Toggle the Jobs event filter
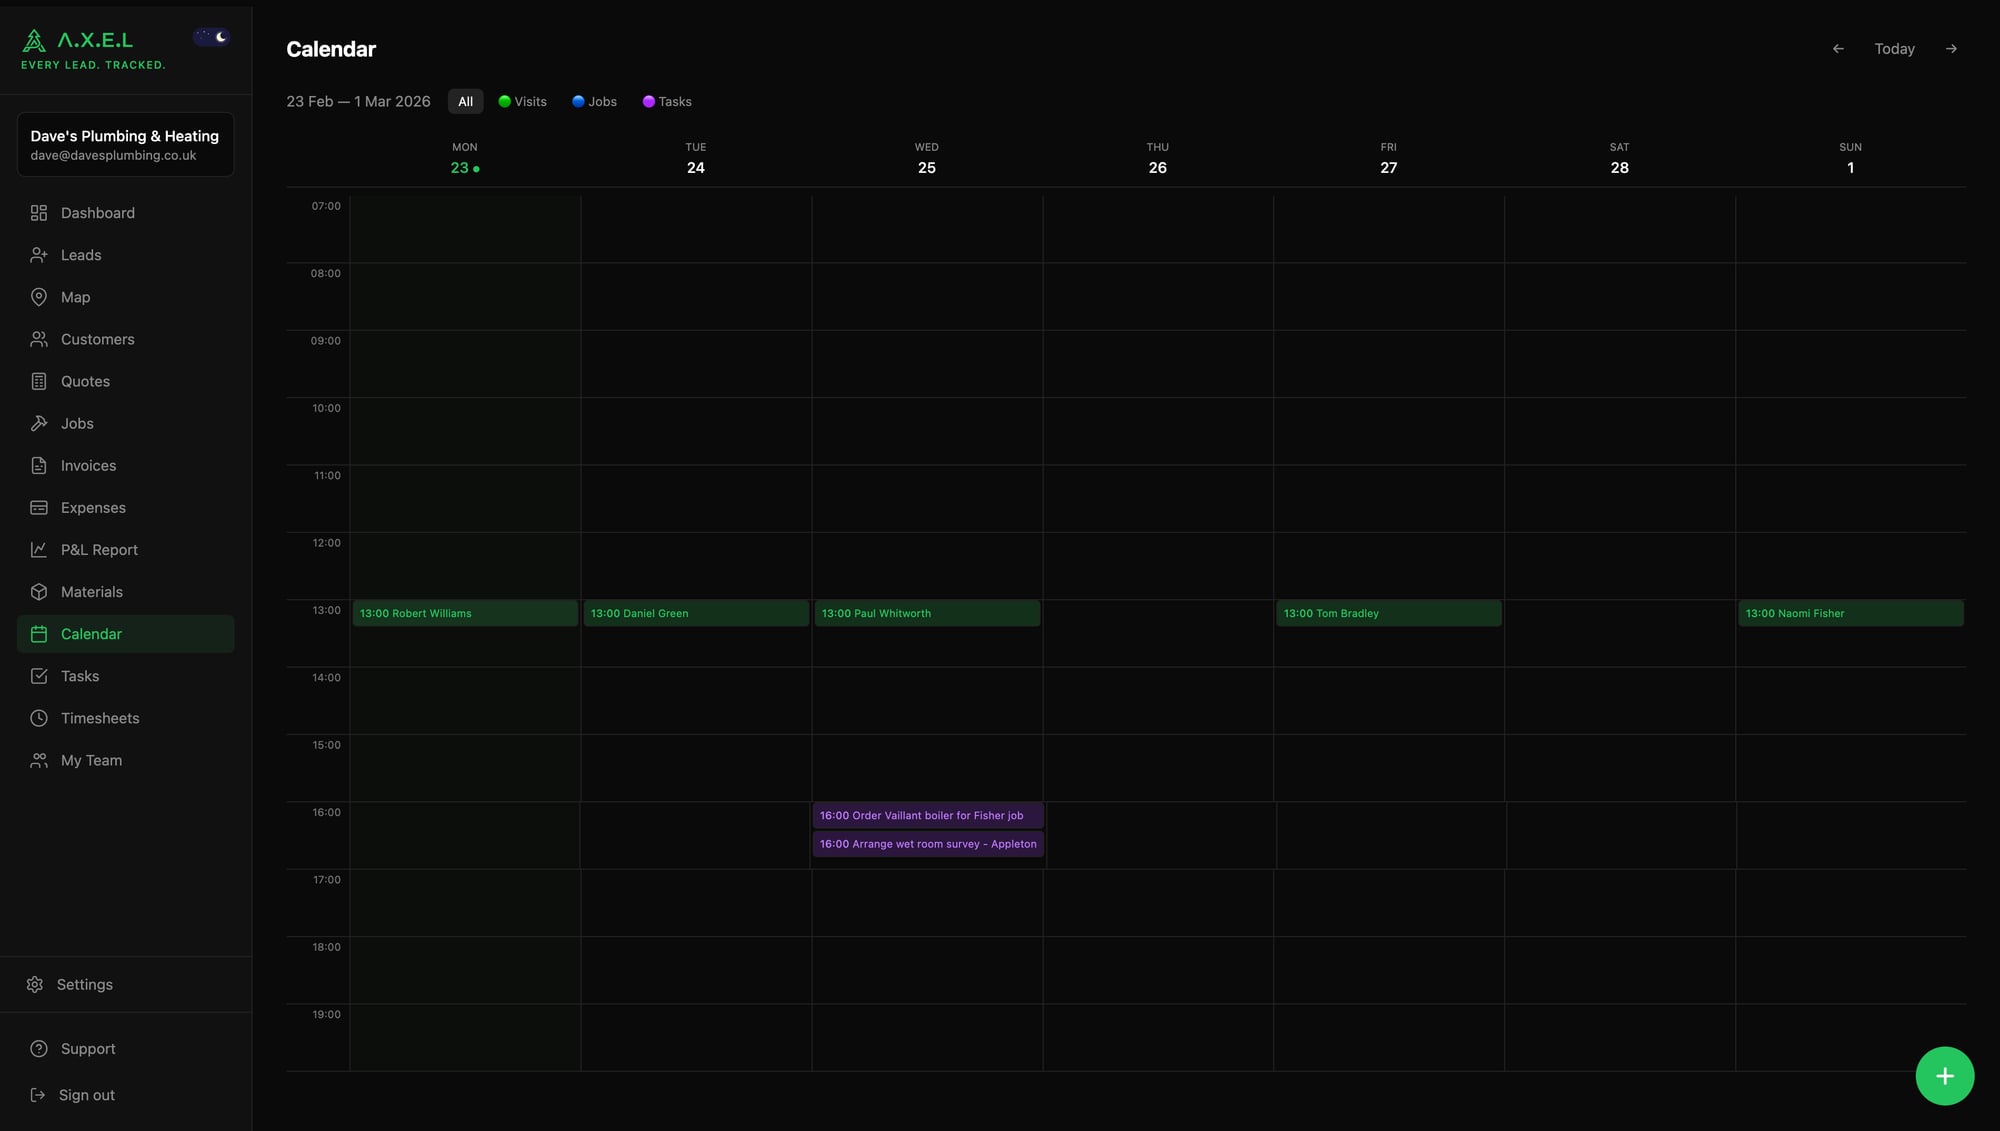 [594, 101]
